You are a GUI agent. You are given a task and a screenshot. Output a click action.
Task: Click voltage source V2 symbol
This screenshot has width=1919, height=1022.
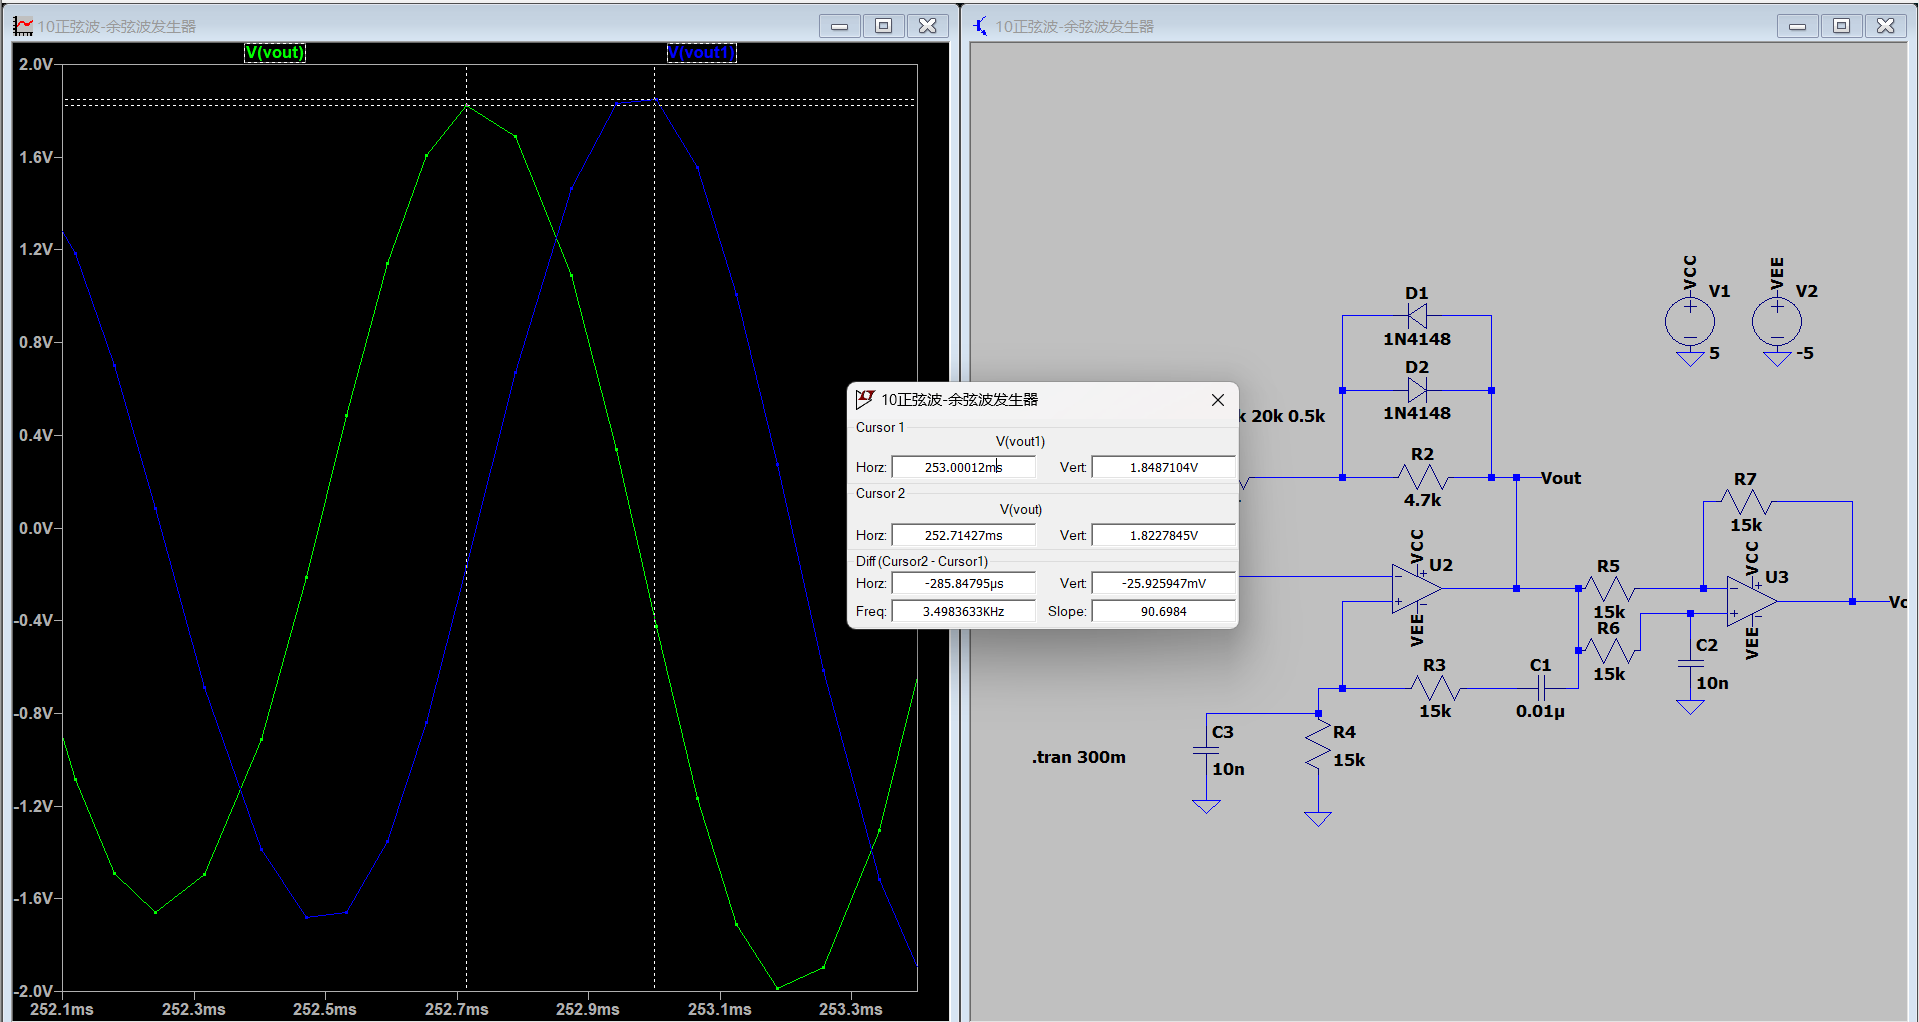[x=1776, y=322]
